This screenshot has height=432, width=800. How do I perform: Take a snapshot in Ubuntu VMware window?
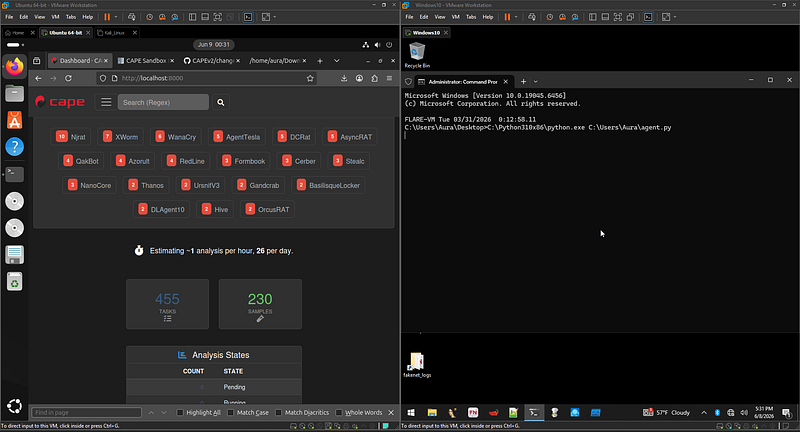(149, 17)
